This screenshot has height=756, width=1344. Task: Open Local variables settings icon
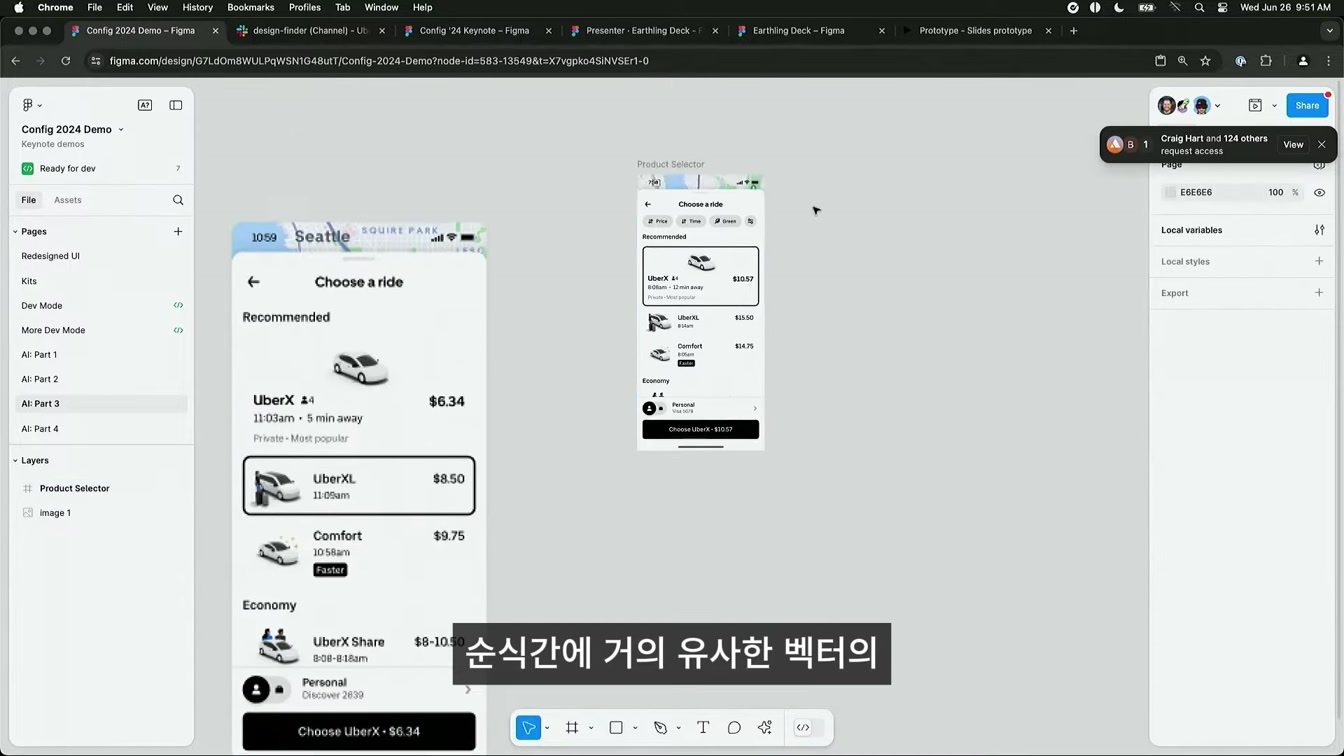coord(1319,230)
